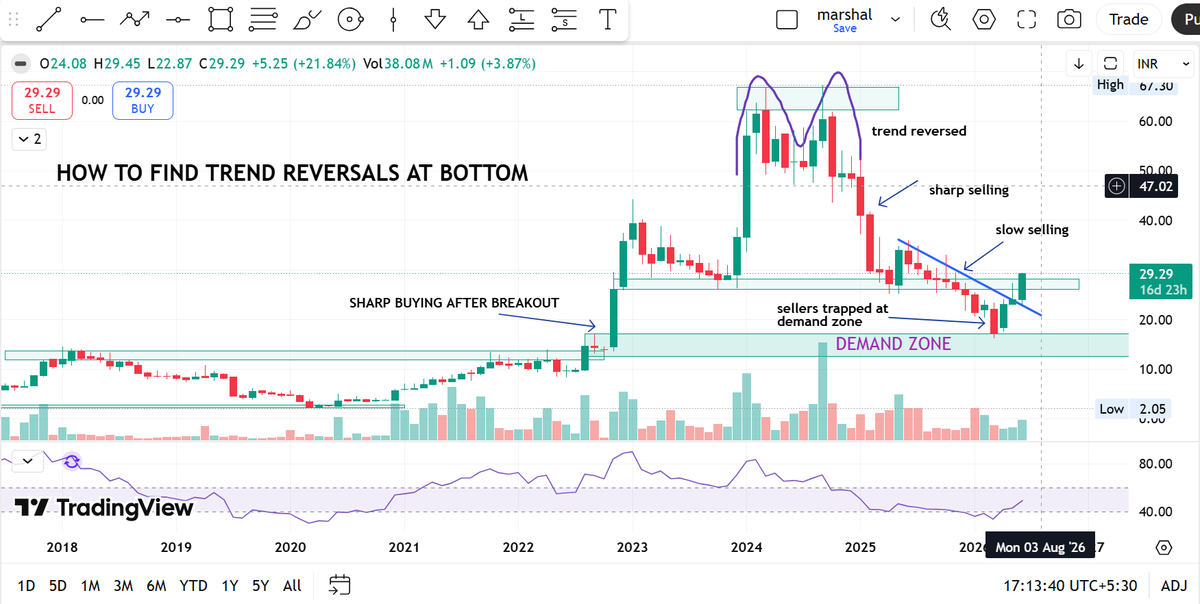Open the layout setup square icon
This screenshot has width=1200, height=604.
tap(787, 20)
